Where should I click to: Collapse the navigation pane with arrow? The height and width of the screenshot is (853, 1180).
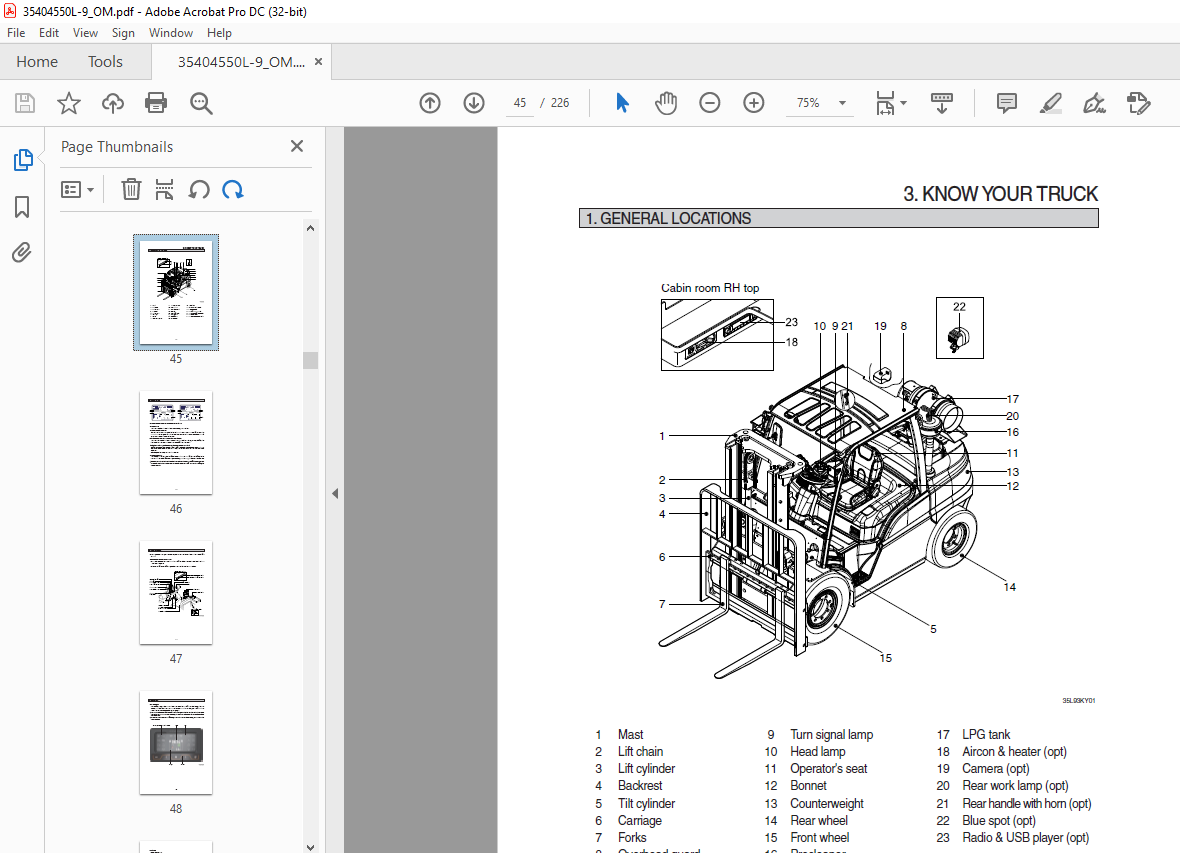[x=335, y=494]
